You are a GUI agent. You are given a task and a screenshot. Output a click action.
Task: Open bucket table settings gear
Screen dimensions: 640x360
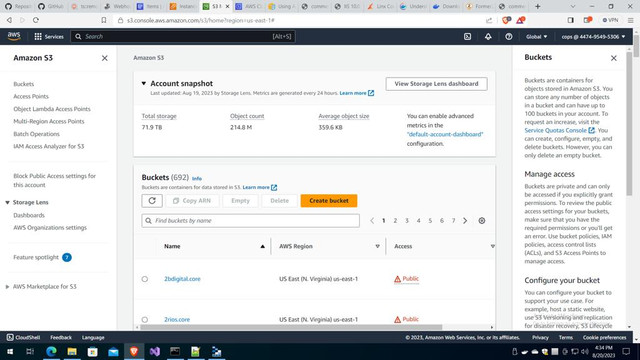[x=482, y=220]
